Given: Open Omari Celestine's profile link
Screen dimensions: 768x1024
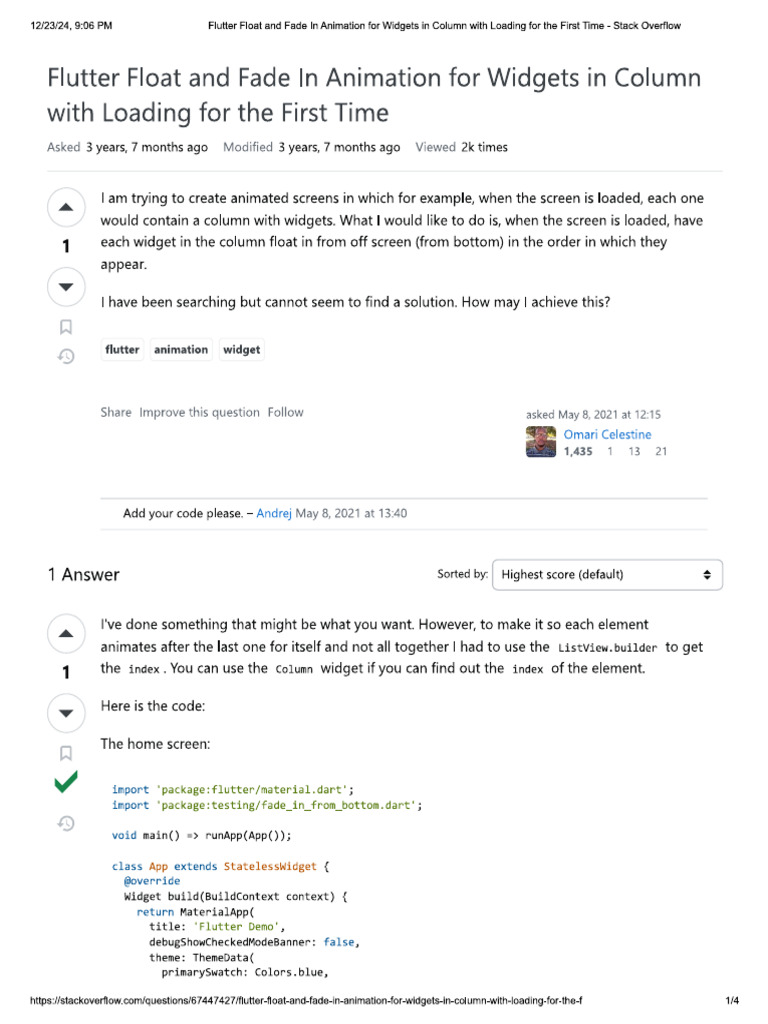Looking at the screenshot, I should pyautogui.click(x=607, y=434).
